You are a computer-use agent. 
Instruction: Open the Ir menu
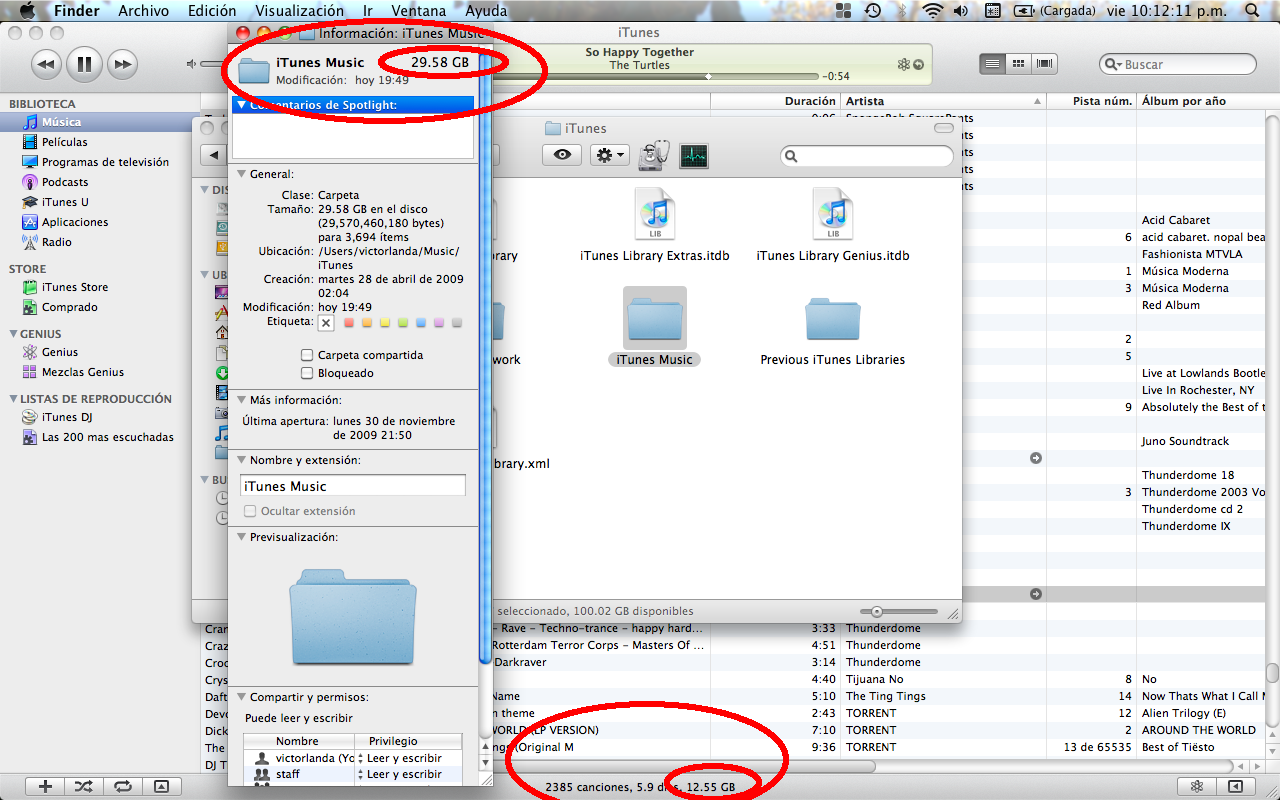point(368,11)
